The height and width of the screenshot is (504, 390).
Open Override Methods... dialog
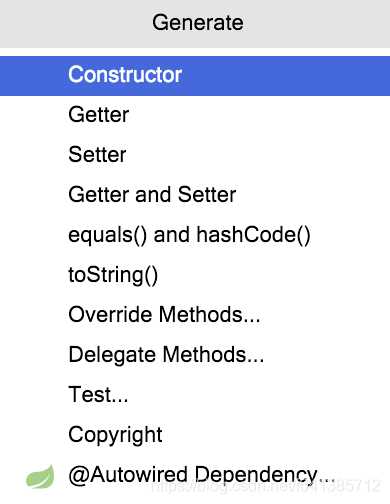click(195, 315)
